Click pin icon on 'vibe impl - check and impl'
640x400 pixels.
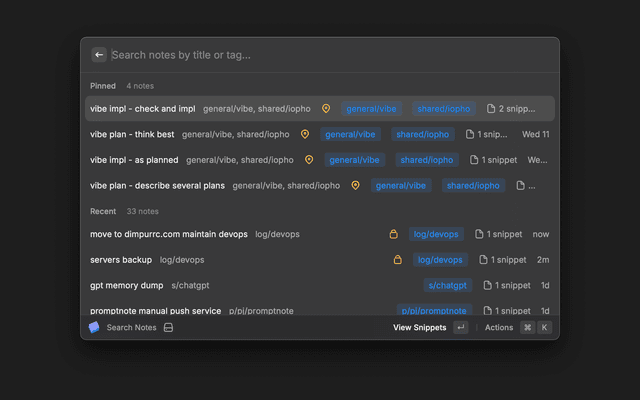pyautogui.click(x=324, y=109)
